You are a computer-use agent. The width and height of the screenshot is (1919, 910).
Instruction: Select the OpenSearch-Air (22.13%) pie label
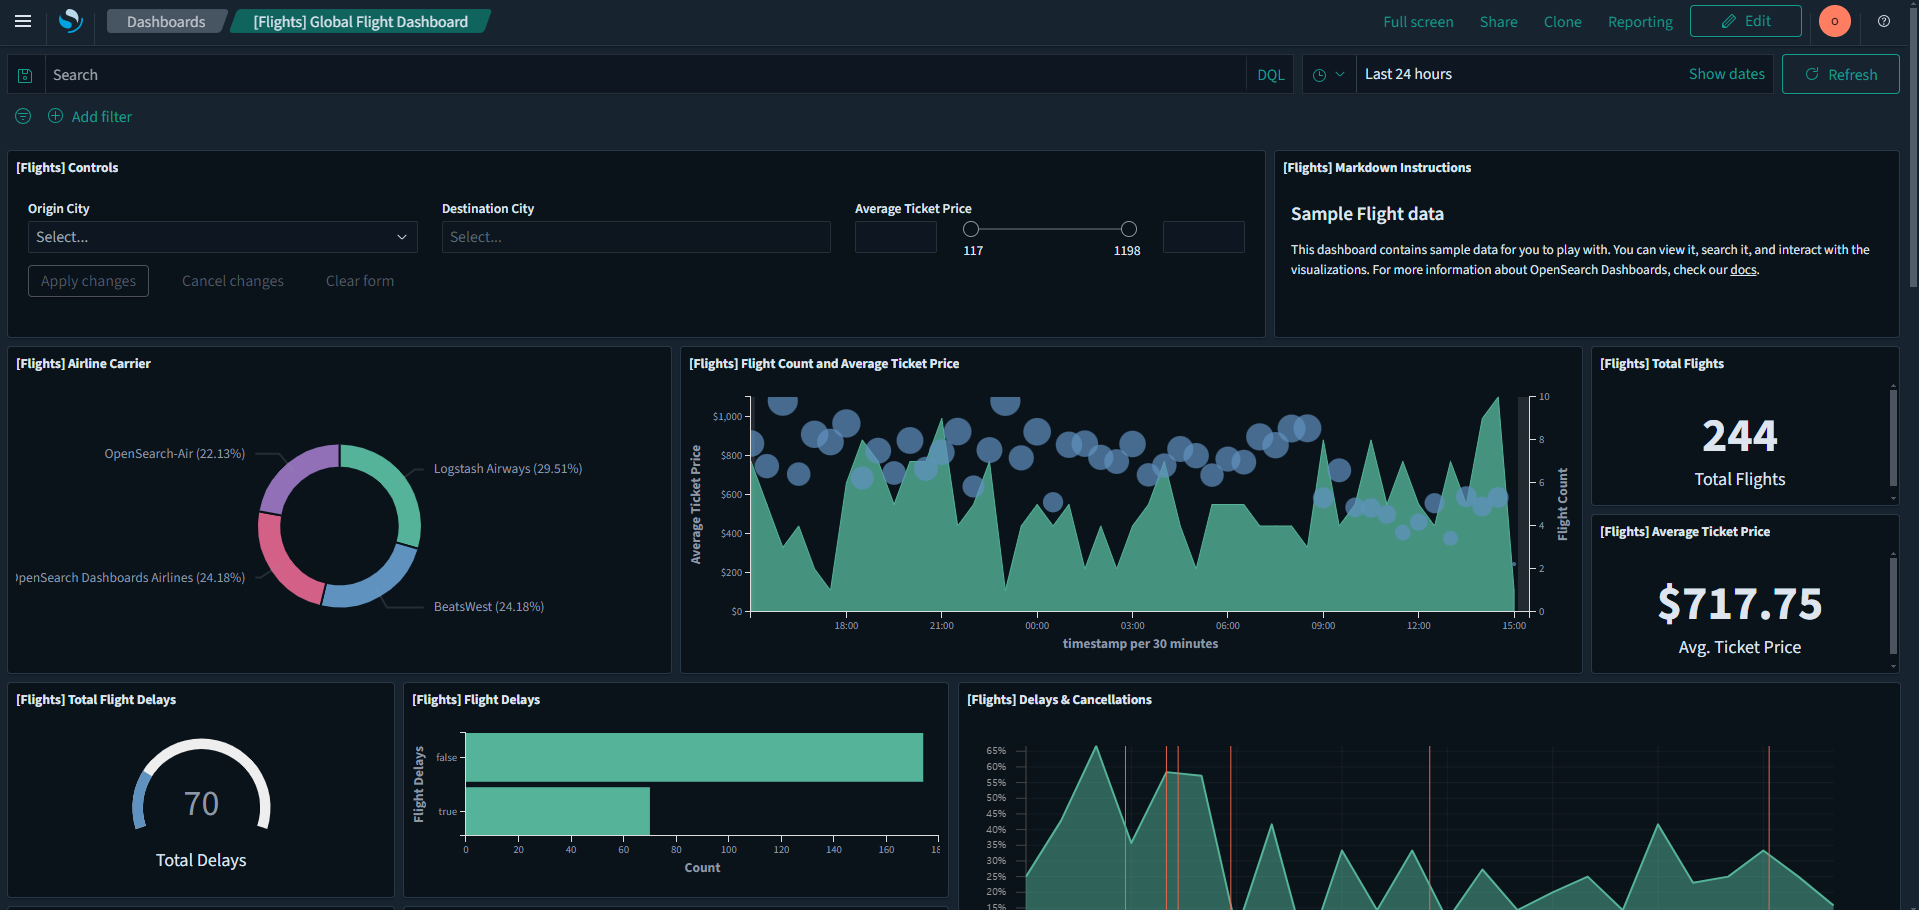click(175, 454)
